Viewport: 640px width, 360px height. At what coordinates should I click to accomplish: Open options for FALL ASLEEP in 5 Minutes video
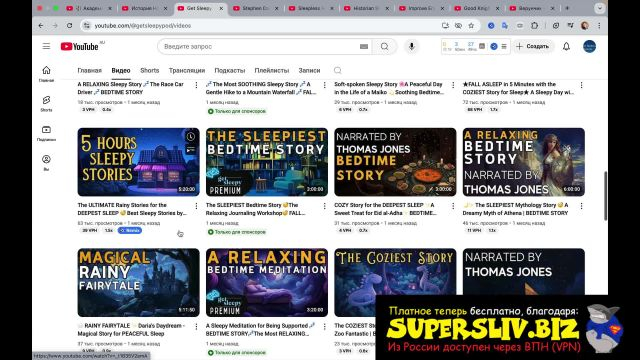coord(581,85)
